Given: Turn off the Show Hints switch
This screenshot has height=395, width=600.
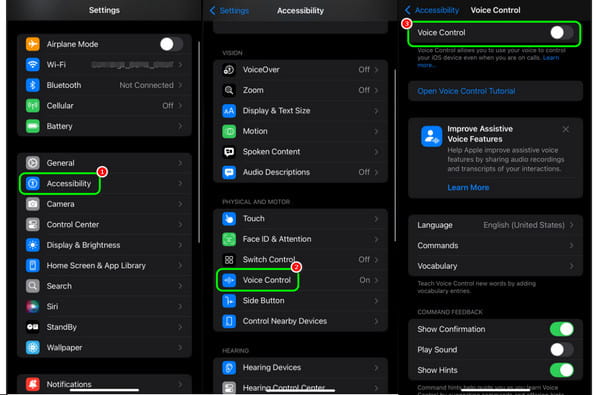Looking at the screenshot, I should coord(561,370).
